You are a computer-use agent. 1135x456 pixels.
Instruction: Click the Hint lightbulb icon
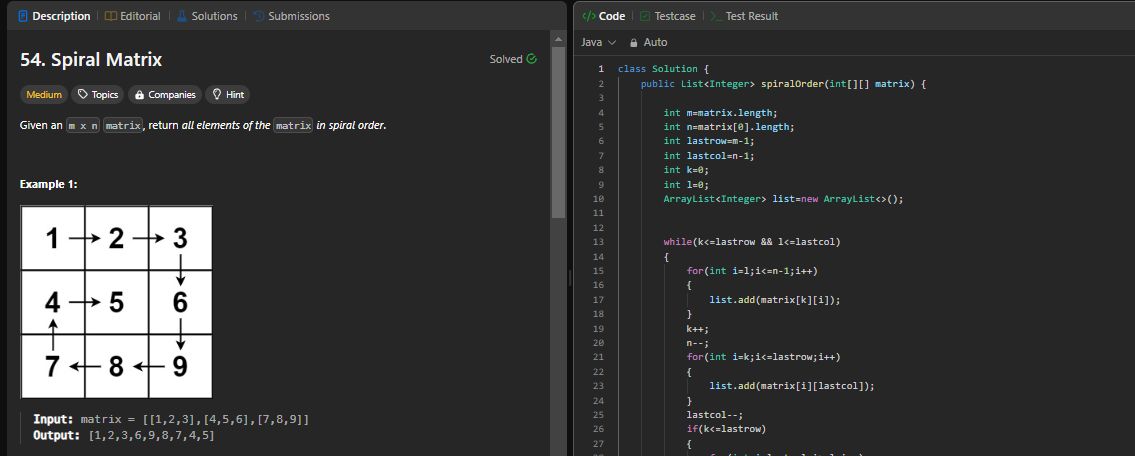click(x=216, y=94)
